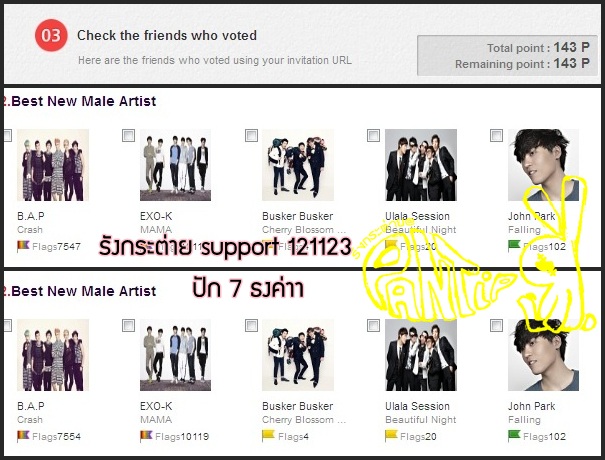
Task: Tick the EXO-K checkbox in first artist section
Action: click(128, 135)
